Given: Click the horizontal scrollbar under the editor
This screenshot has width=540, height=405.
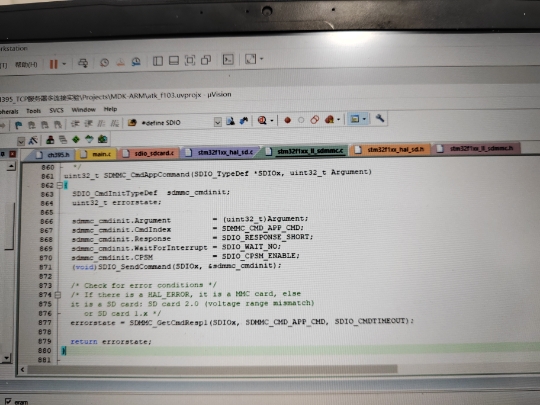Looking at the screenshot, I should pyautogui.click(x=212, y=369).
